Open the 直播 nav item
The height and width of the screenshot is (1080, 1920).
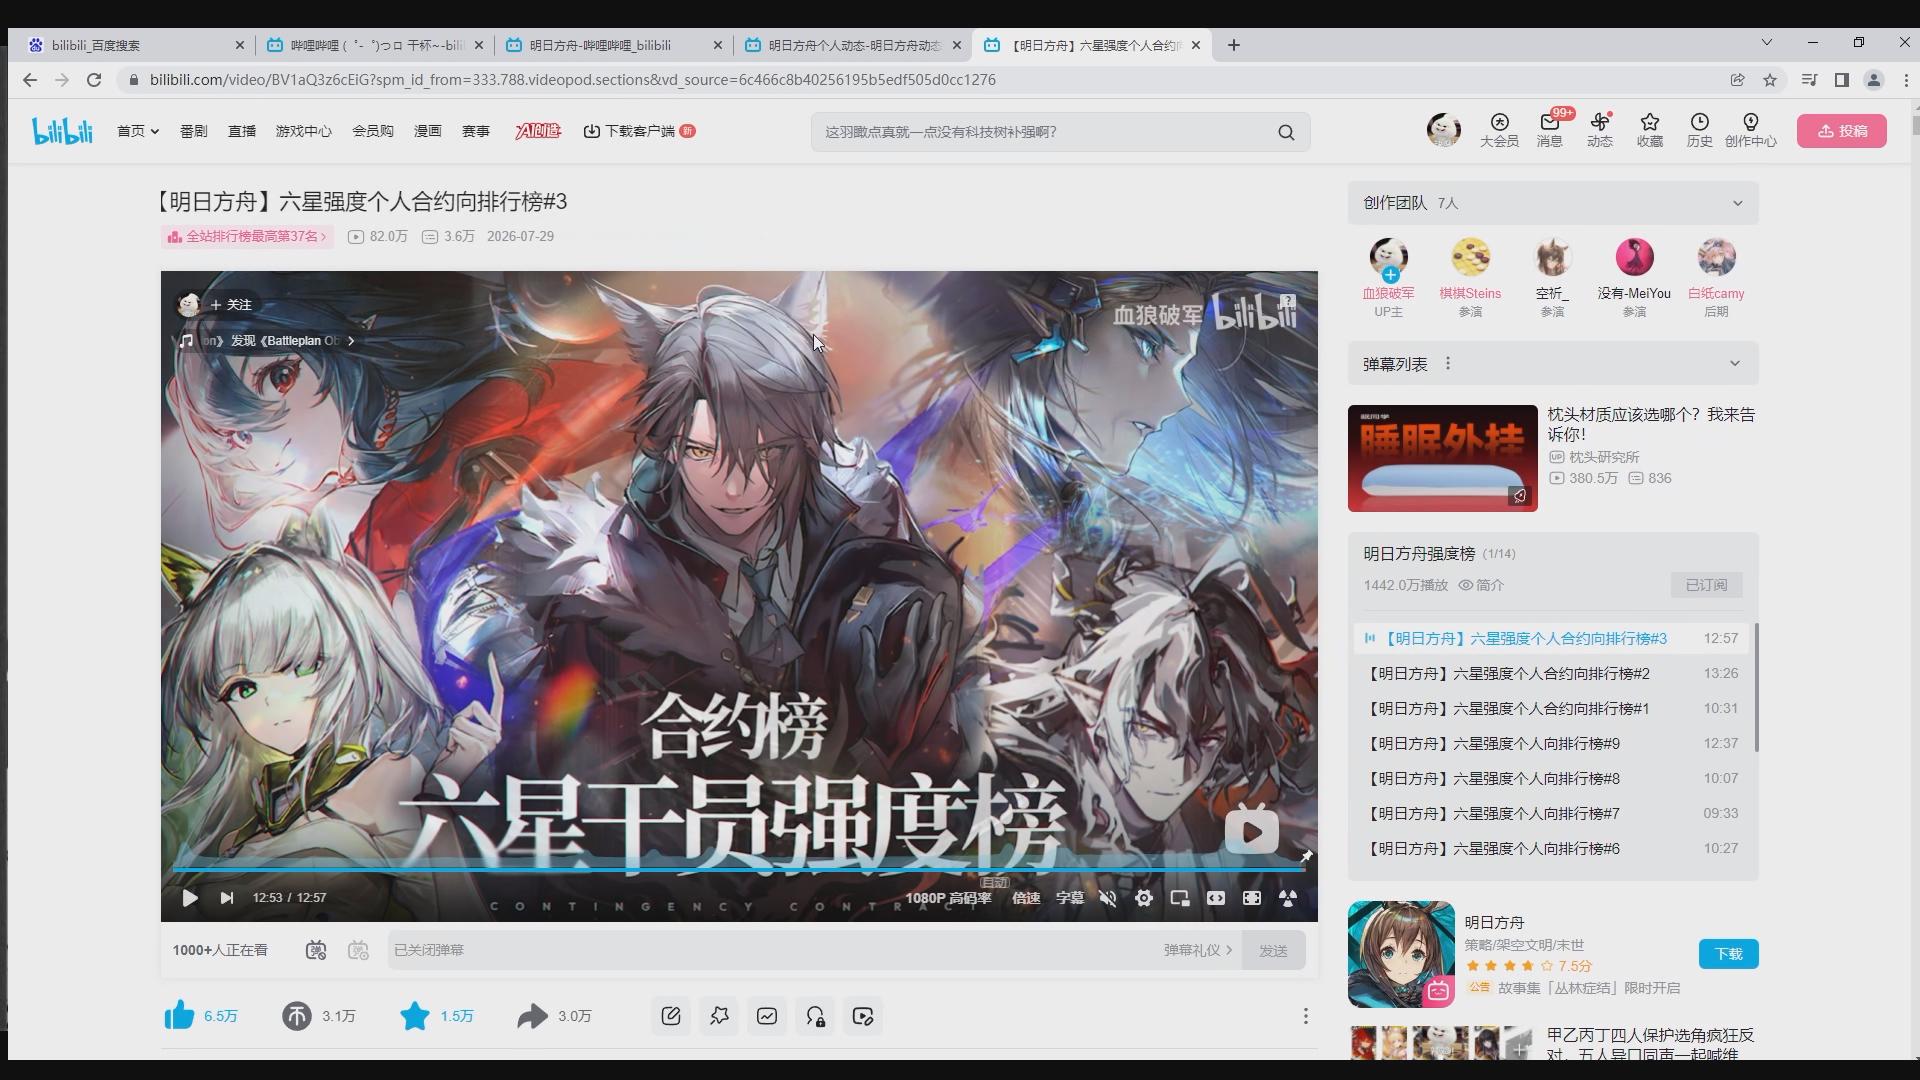coord(241,131)
